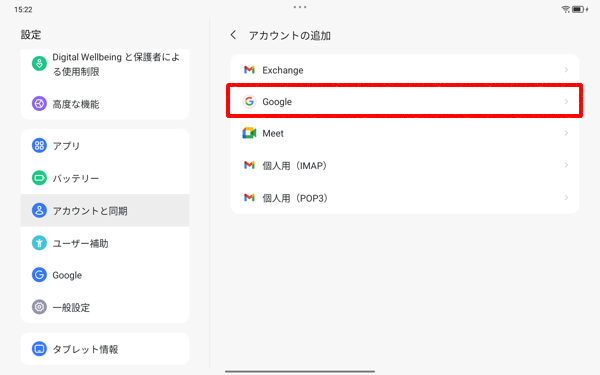Tap the bottom navigation gesture bar
The height and width of the screenshot is (375, 600).
coord(300,371)
